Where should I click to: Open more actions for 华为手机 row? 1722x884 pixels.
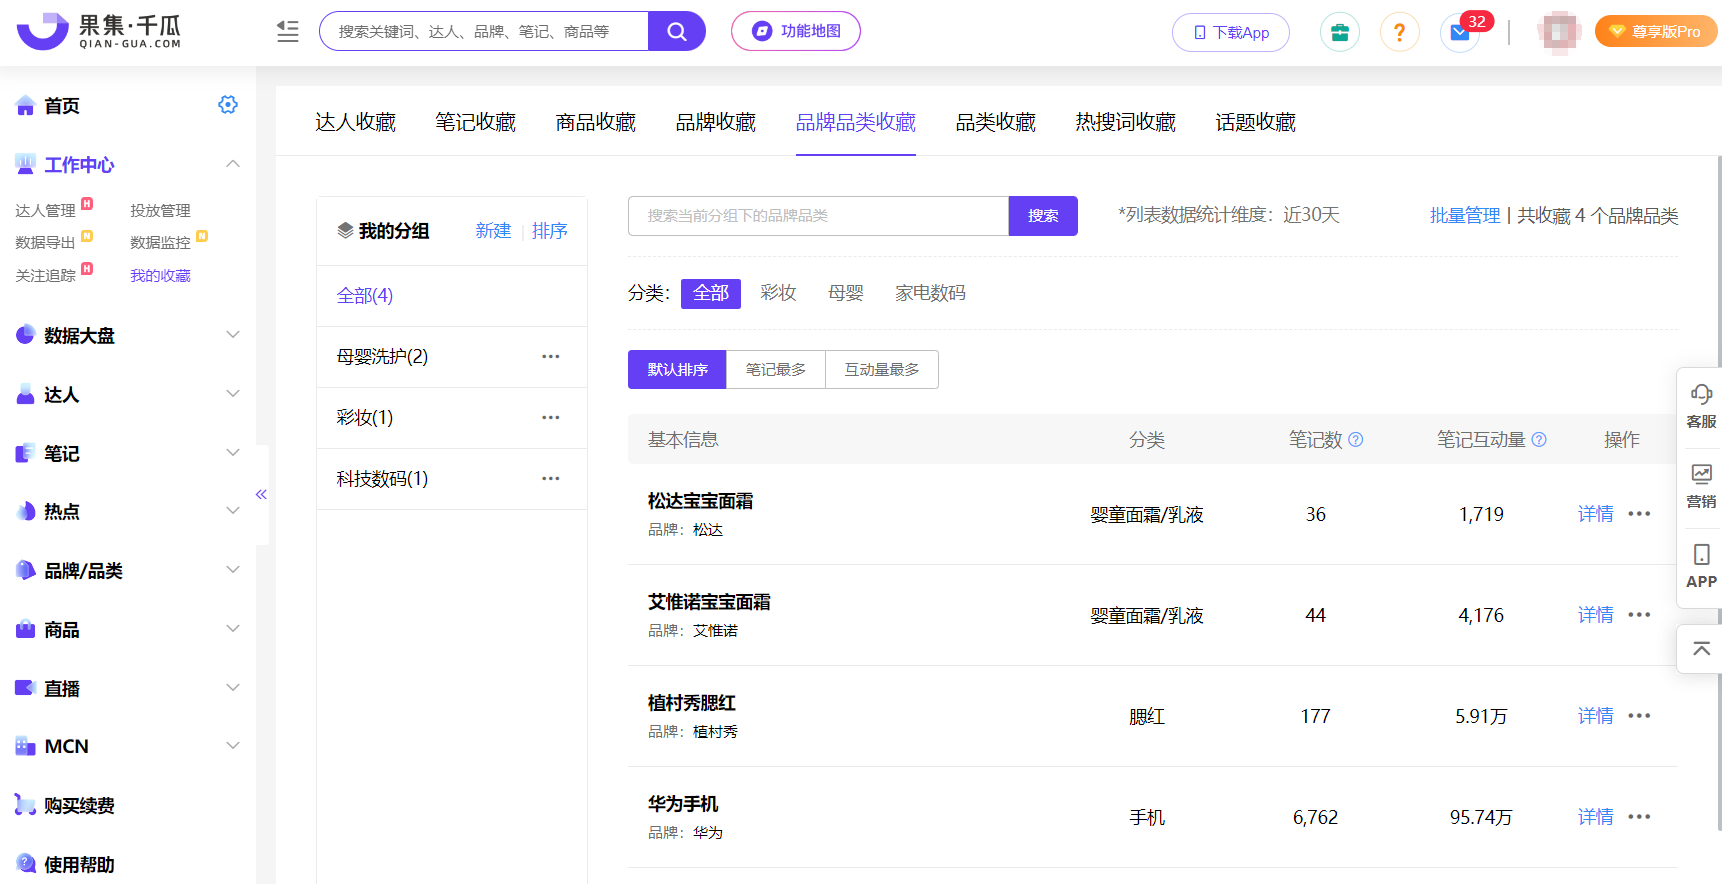point(1639,817)
